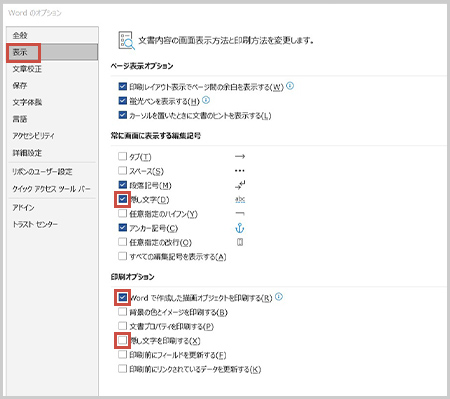Toggle 蛍光ペンを表示する checkbox
Viewport: 450px width, 399px height.
click(123, 101)
